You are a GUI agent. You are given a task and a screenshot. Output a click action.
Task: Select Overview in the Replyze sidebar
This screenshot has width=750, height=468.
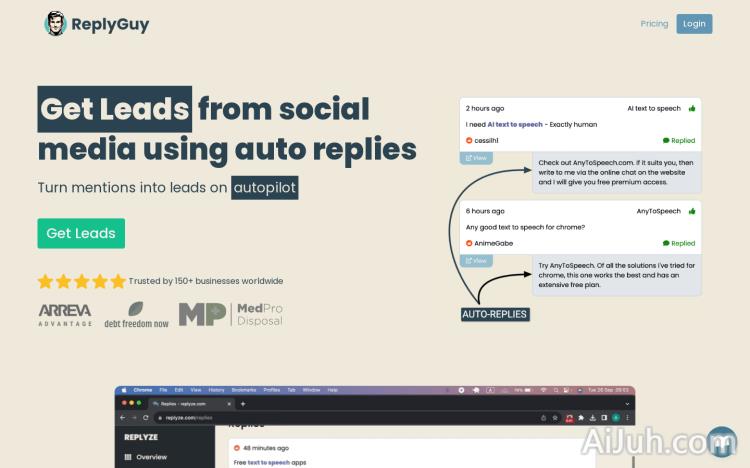pos(151,457)
